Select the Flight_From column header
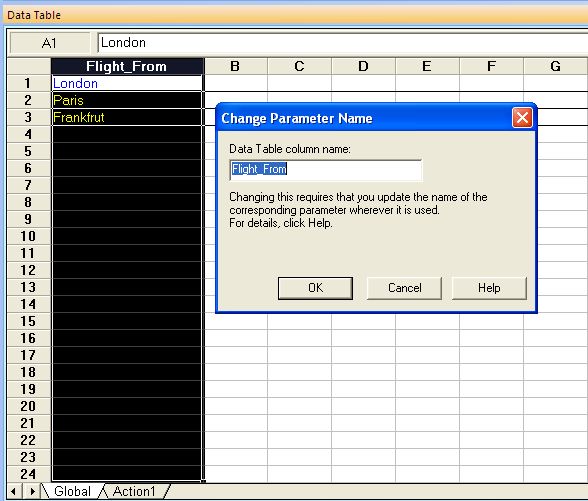This screenshot has height=501, width=588. click(x=127, y=66)
